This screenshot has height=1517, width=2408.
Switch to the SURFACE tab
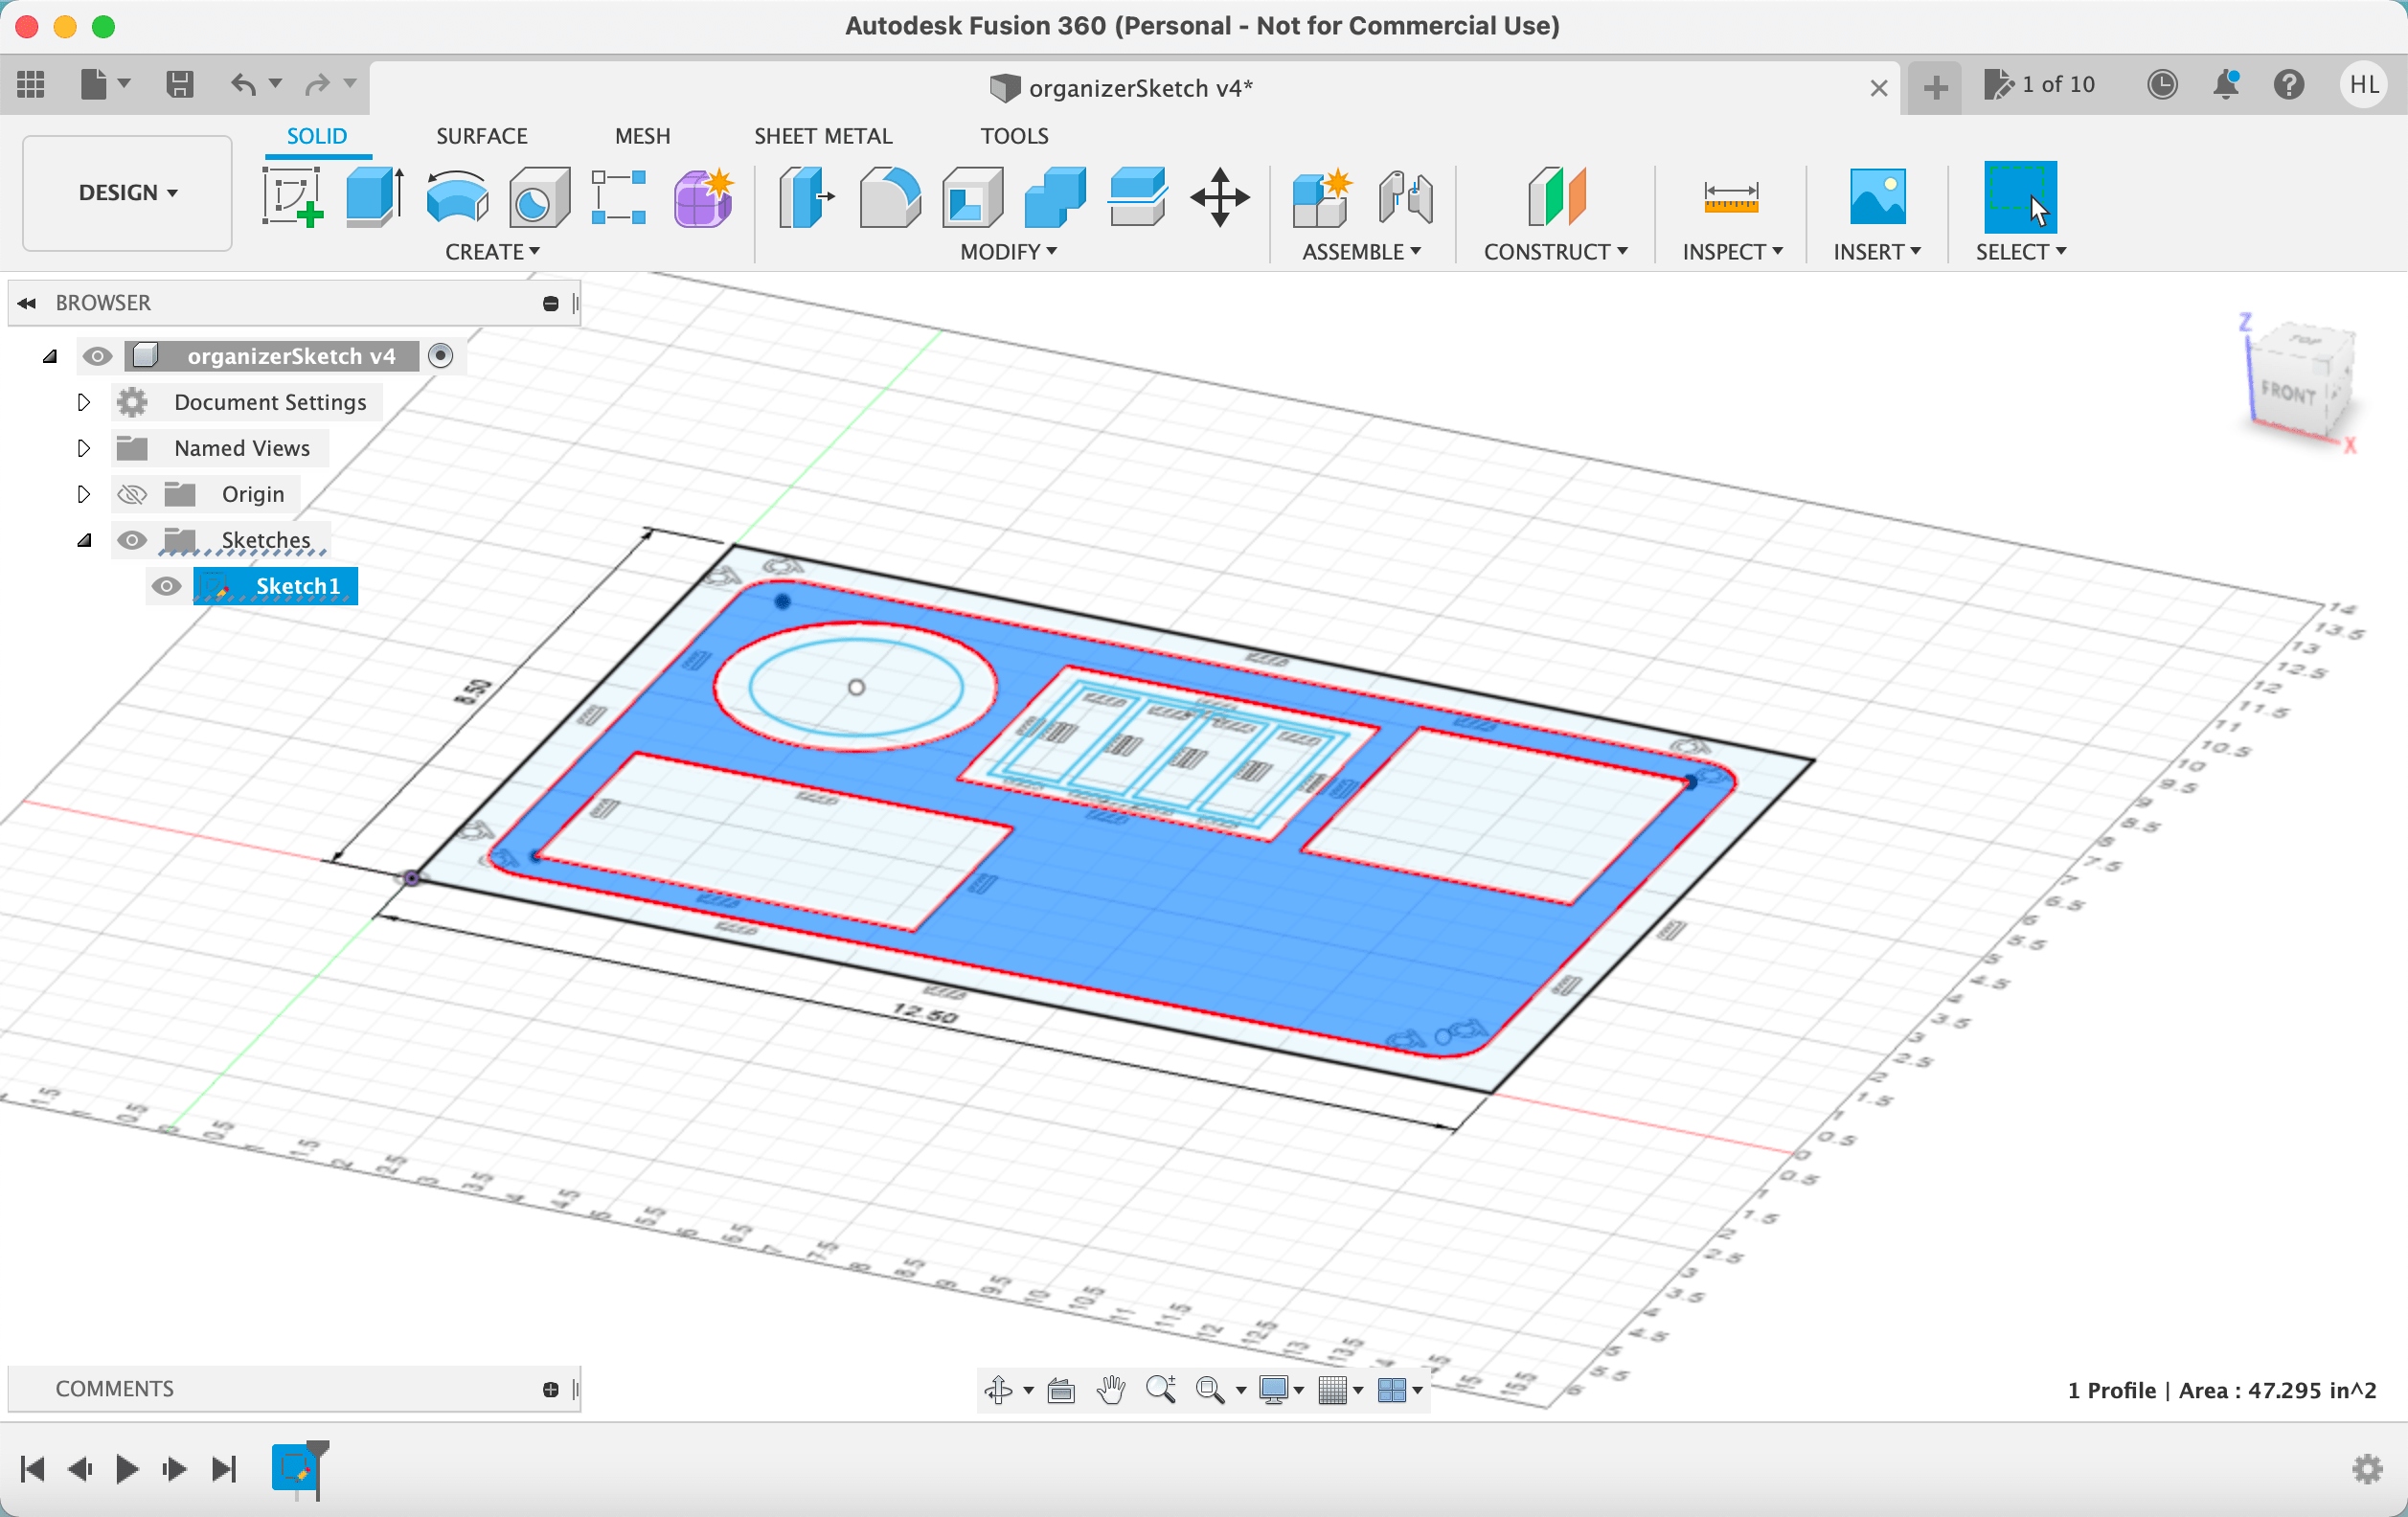tap(481, 136)
